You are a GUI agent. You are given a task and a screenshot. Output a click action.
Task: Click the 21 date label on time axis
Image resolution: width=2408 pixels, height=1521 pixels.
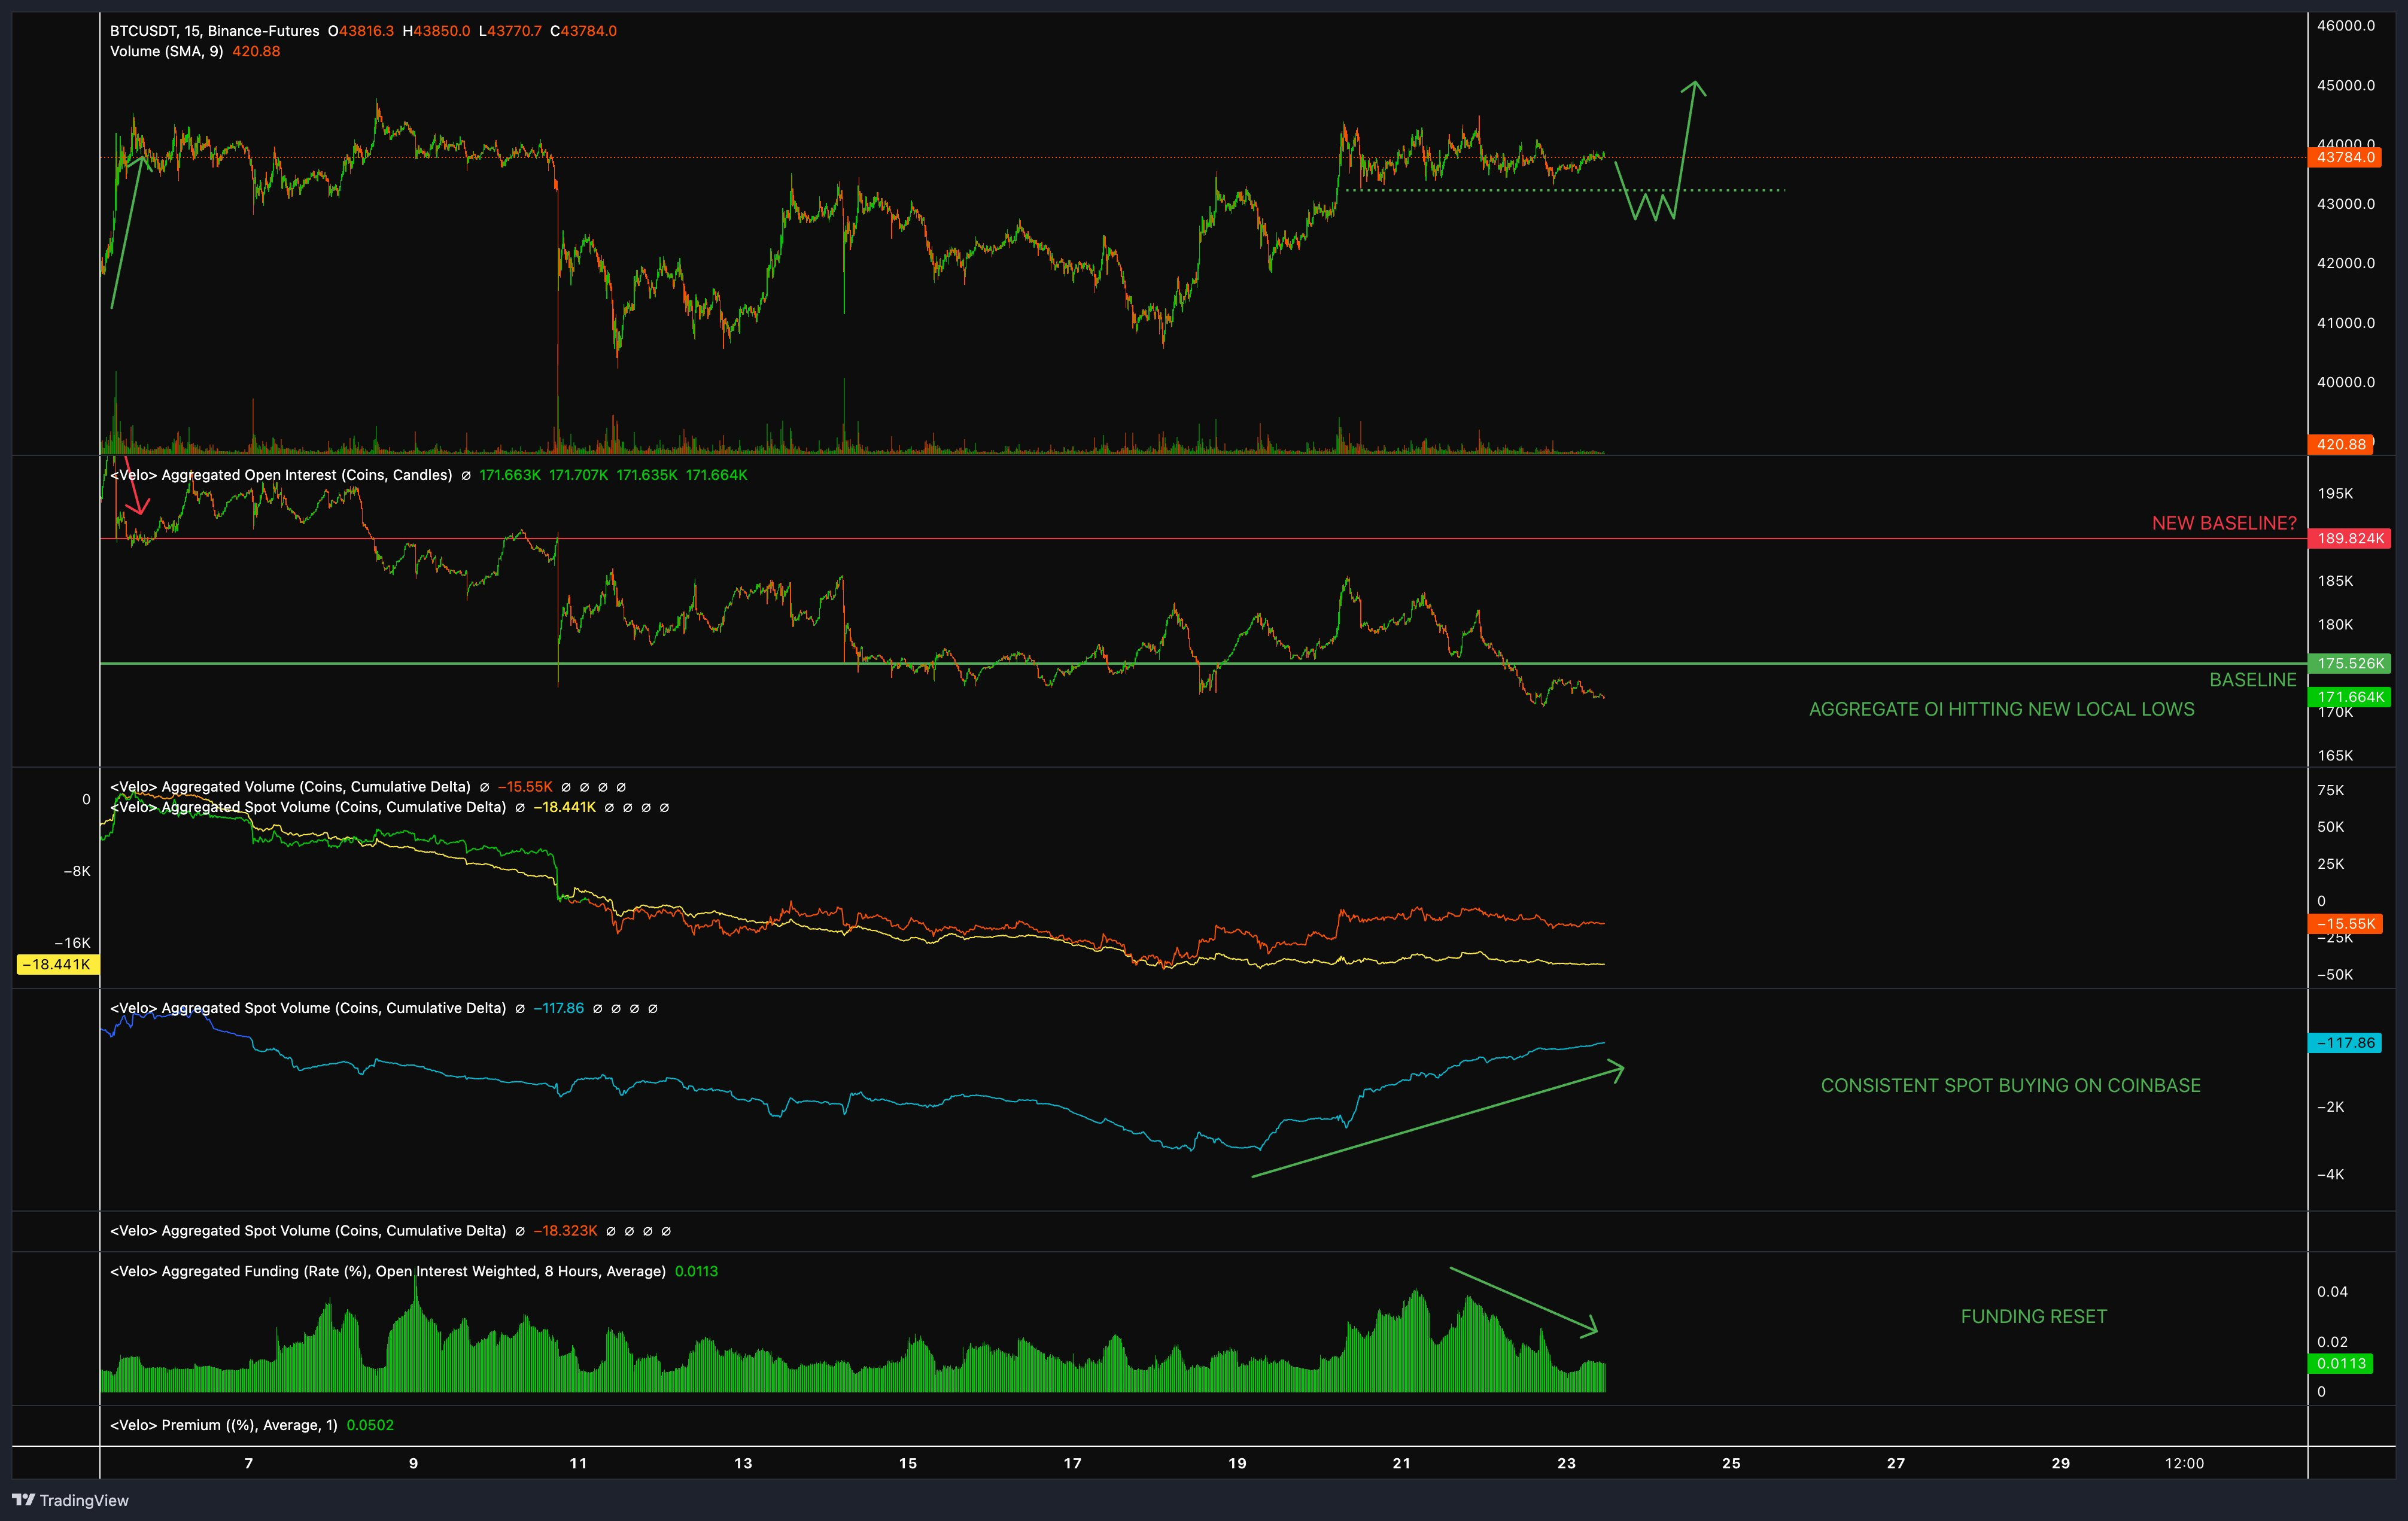pos(1401,1463)
